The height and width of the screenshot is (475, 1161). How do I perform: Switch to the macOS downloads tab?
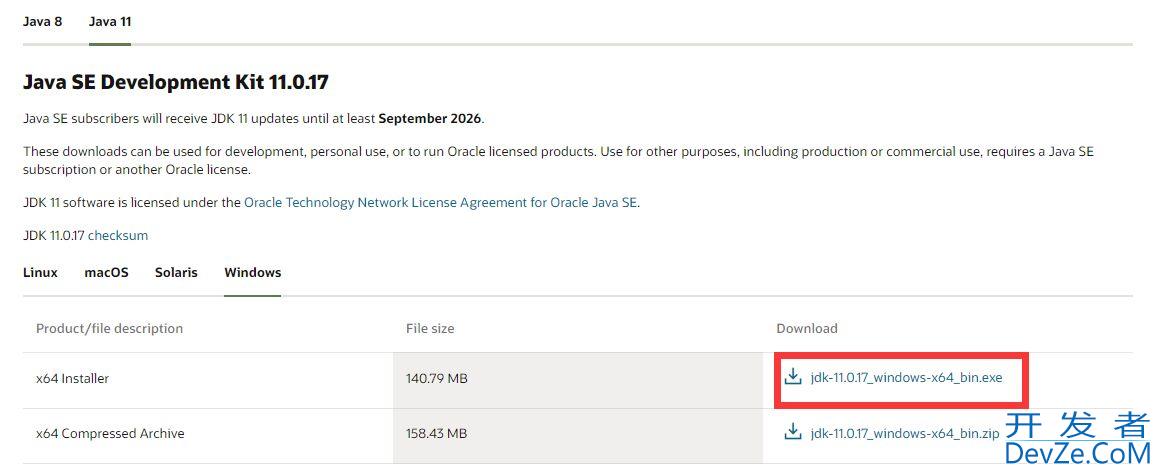pyautogui.click(x=107, y=272)
